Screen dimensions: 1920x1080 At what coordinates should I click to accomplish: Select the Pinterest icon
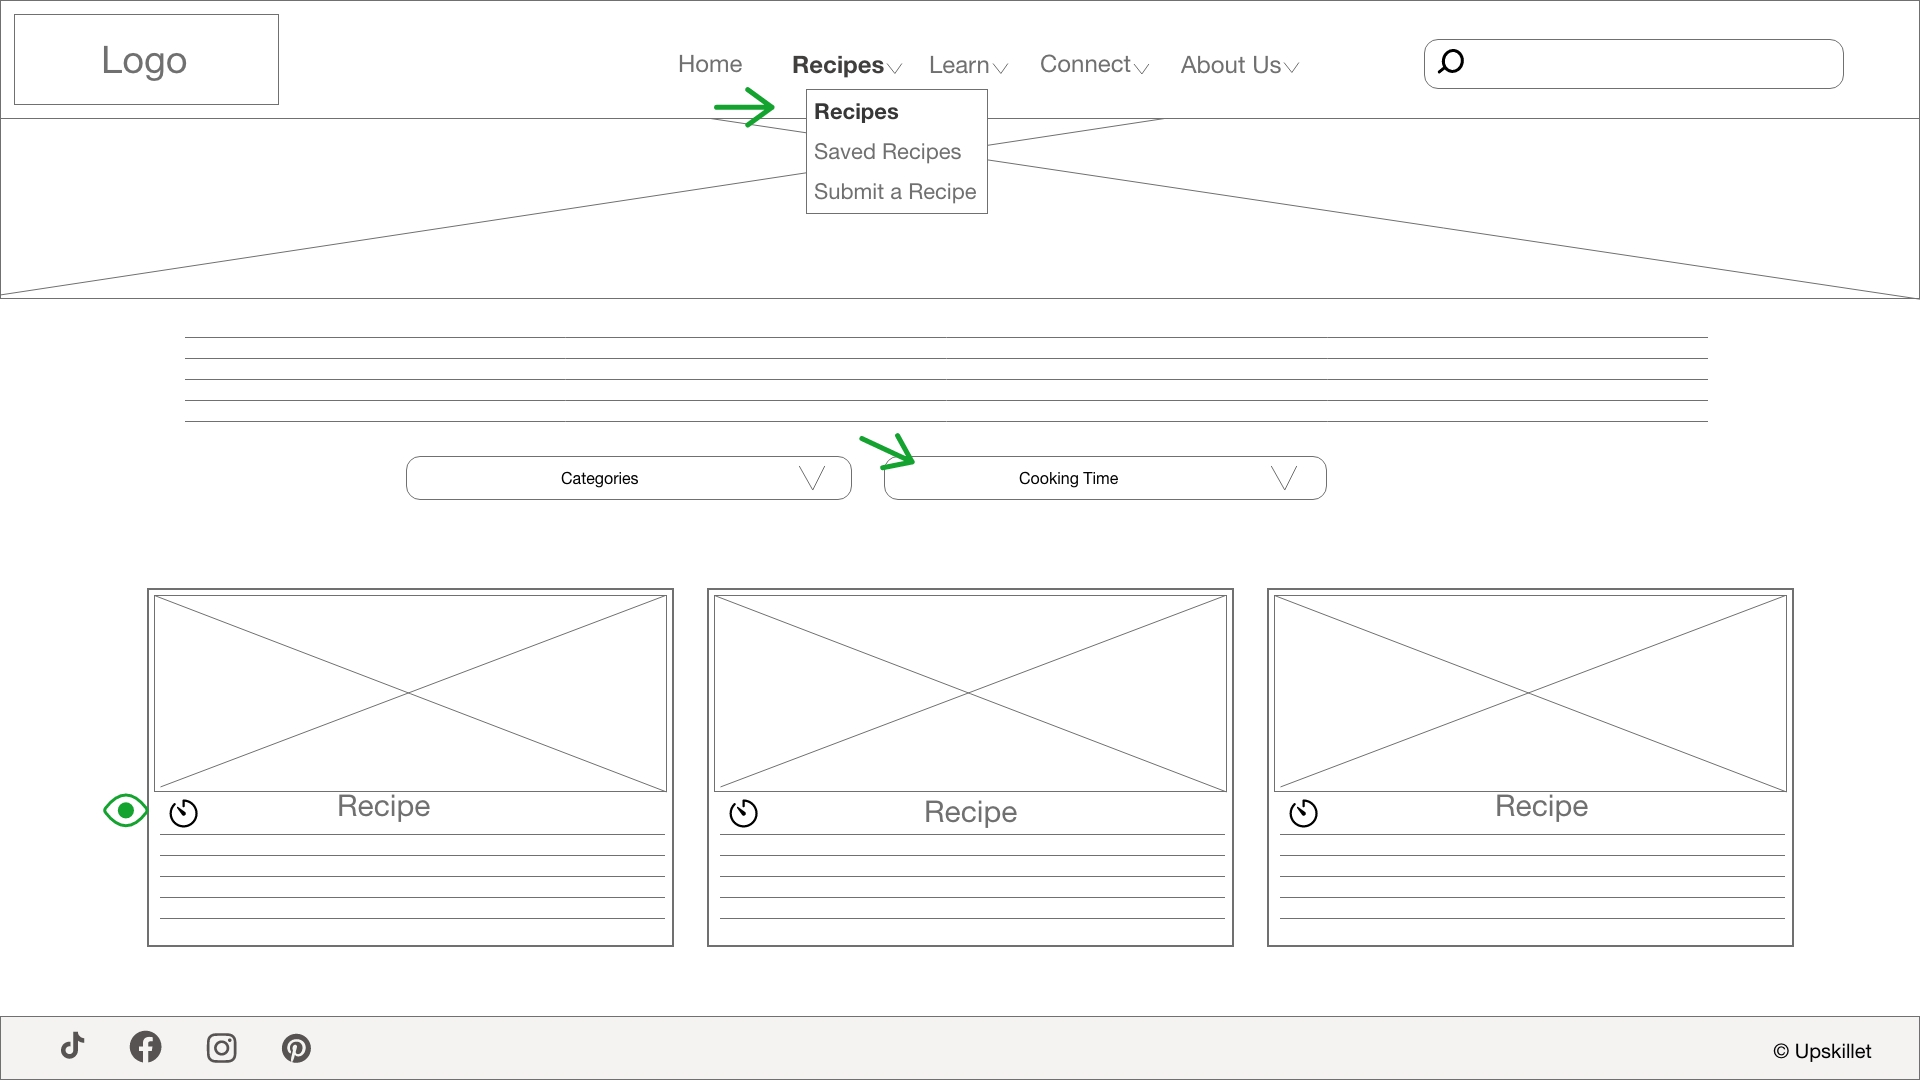tap(296, 1047)
